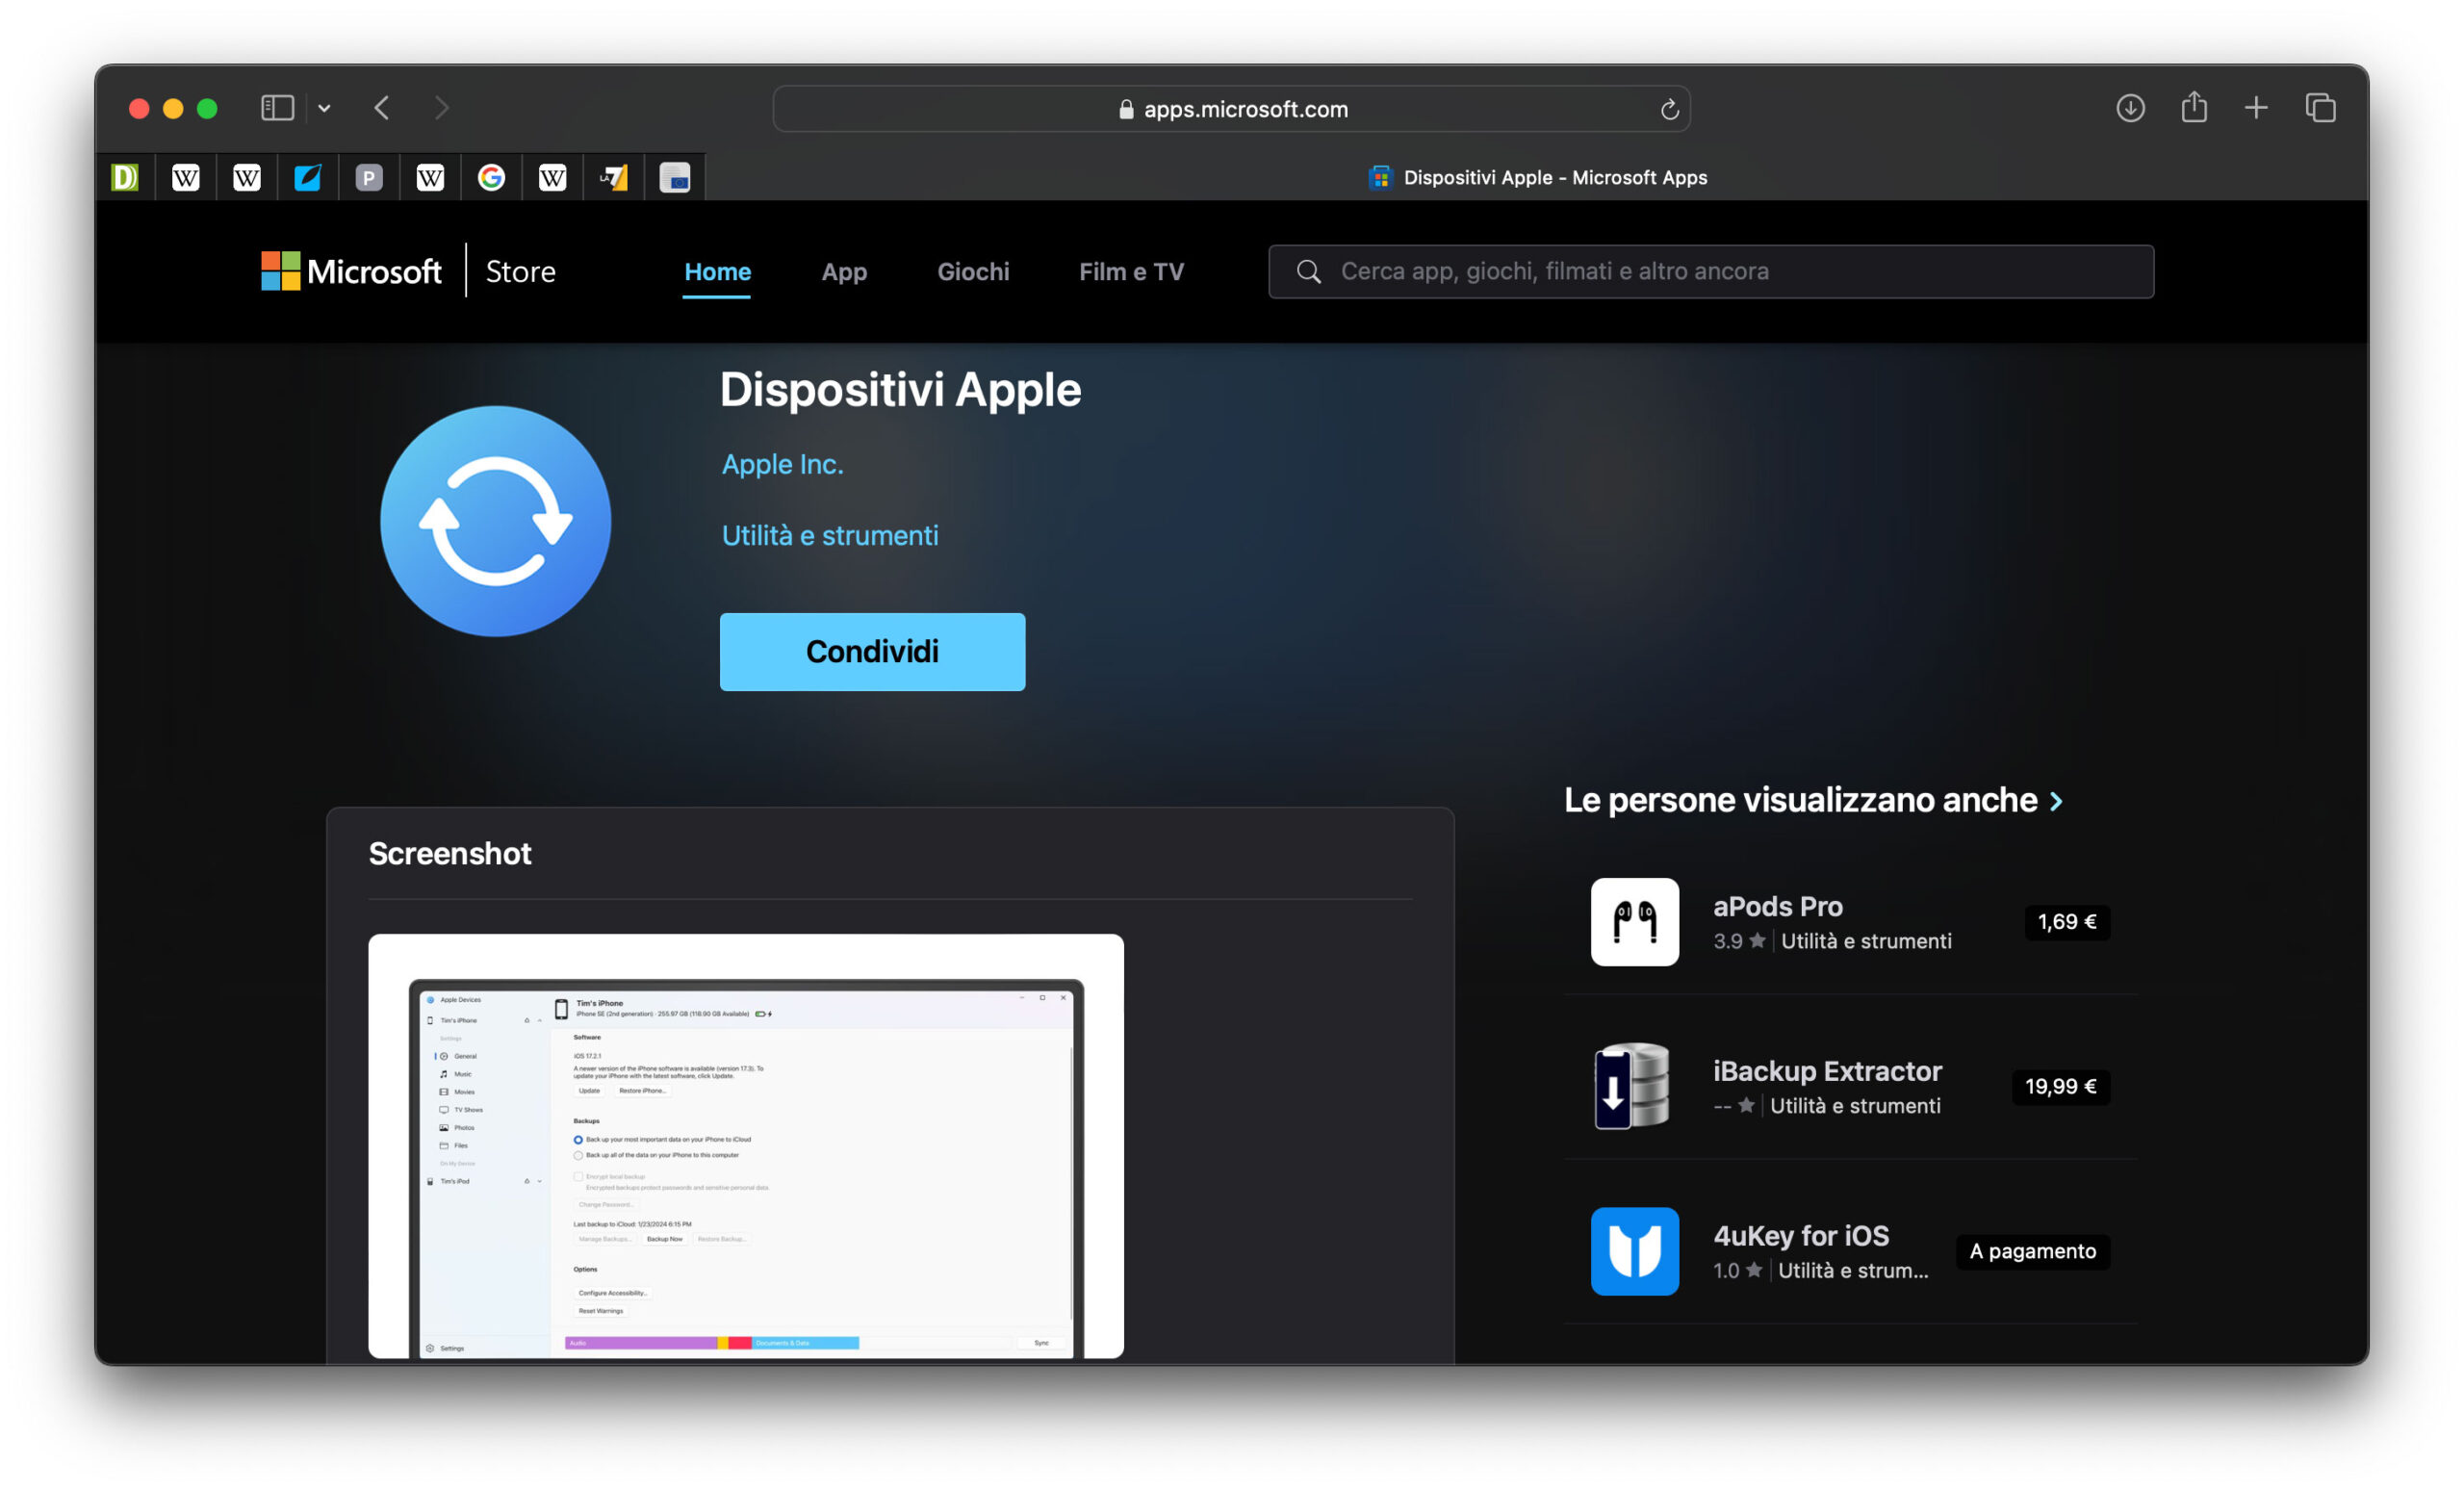Open the sidebar options dropdown arrow
Image resolution: width=2464 pixels, height=1491 pixels.
[x=324, y=108]
